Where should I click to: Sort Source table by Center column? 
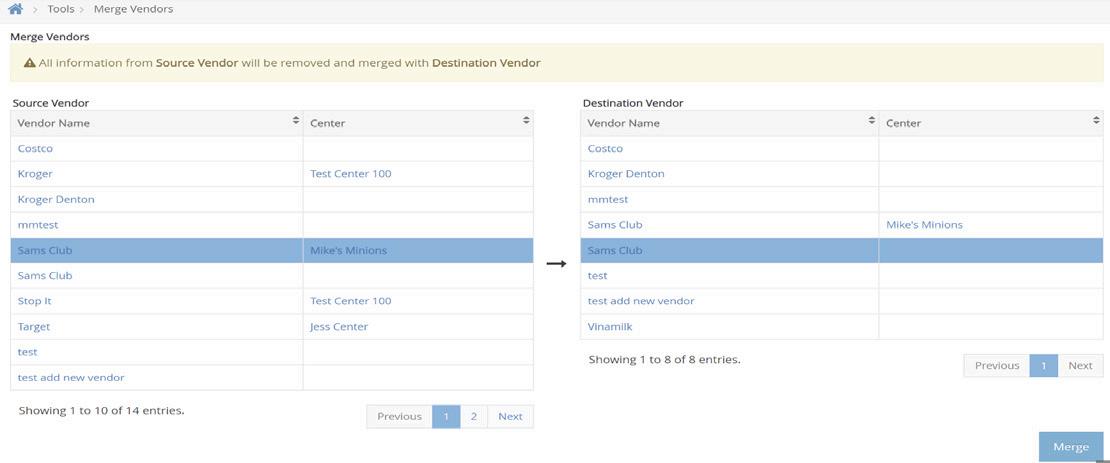point(526,121)
